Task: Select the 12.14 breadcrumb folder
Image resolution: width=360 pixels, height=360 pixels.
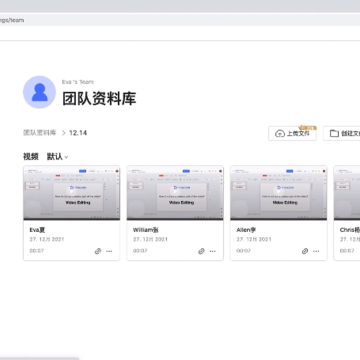Action: (78, 133)
